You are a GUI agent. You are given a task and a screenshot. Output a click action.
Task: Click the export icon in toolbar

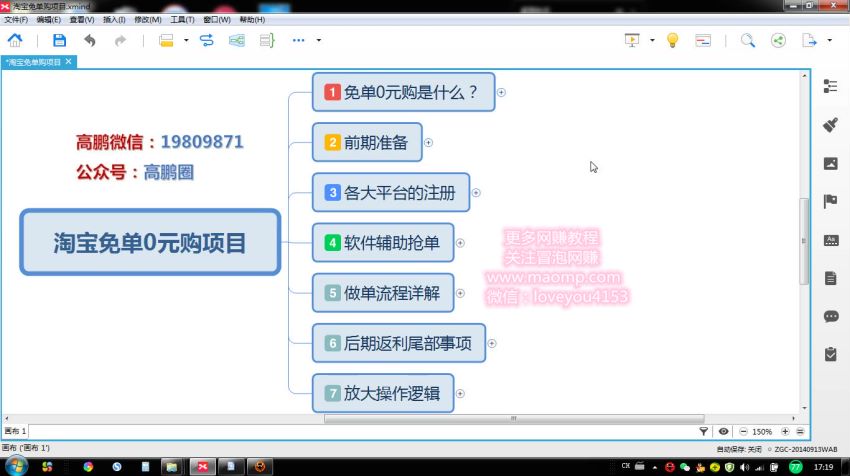point(809,40)
